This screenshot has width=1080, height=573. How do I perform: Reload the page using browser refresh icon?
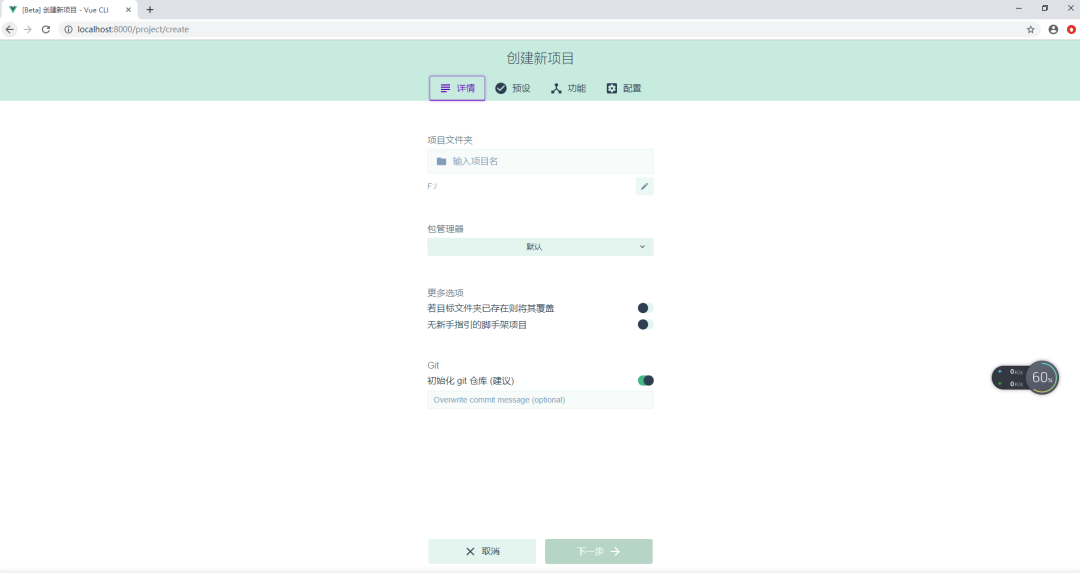click(45, 30)
